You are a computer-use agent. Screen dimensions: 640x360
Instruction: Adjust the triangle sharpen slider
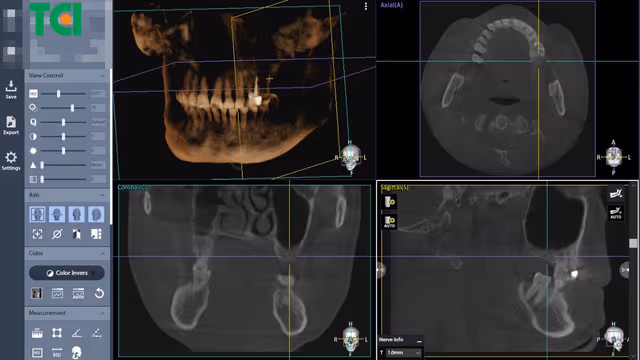pos(42,165)
